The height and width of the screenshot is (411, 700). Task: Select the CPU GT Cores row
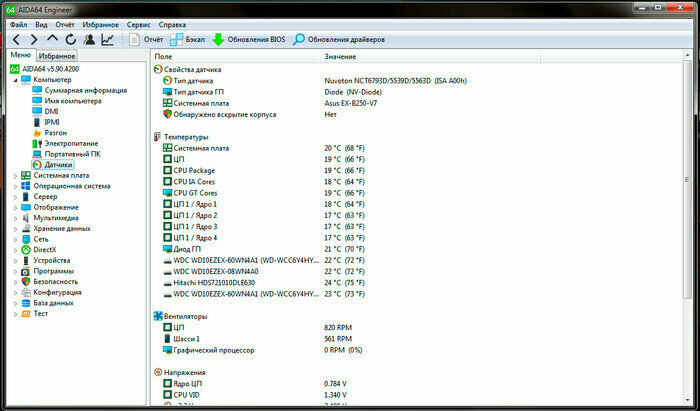(x=264, y=193)
